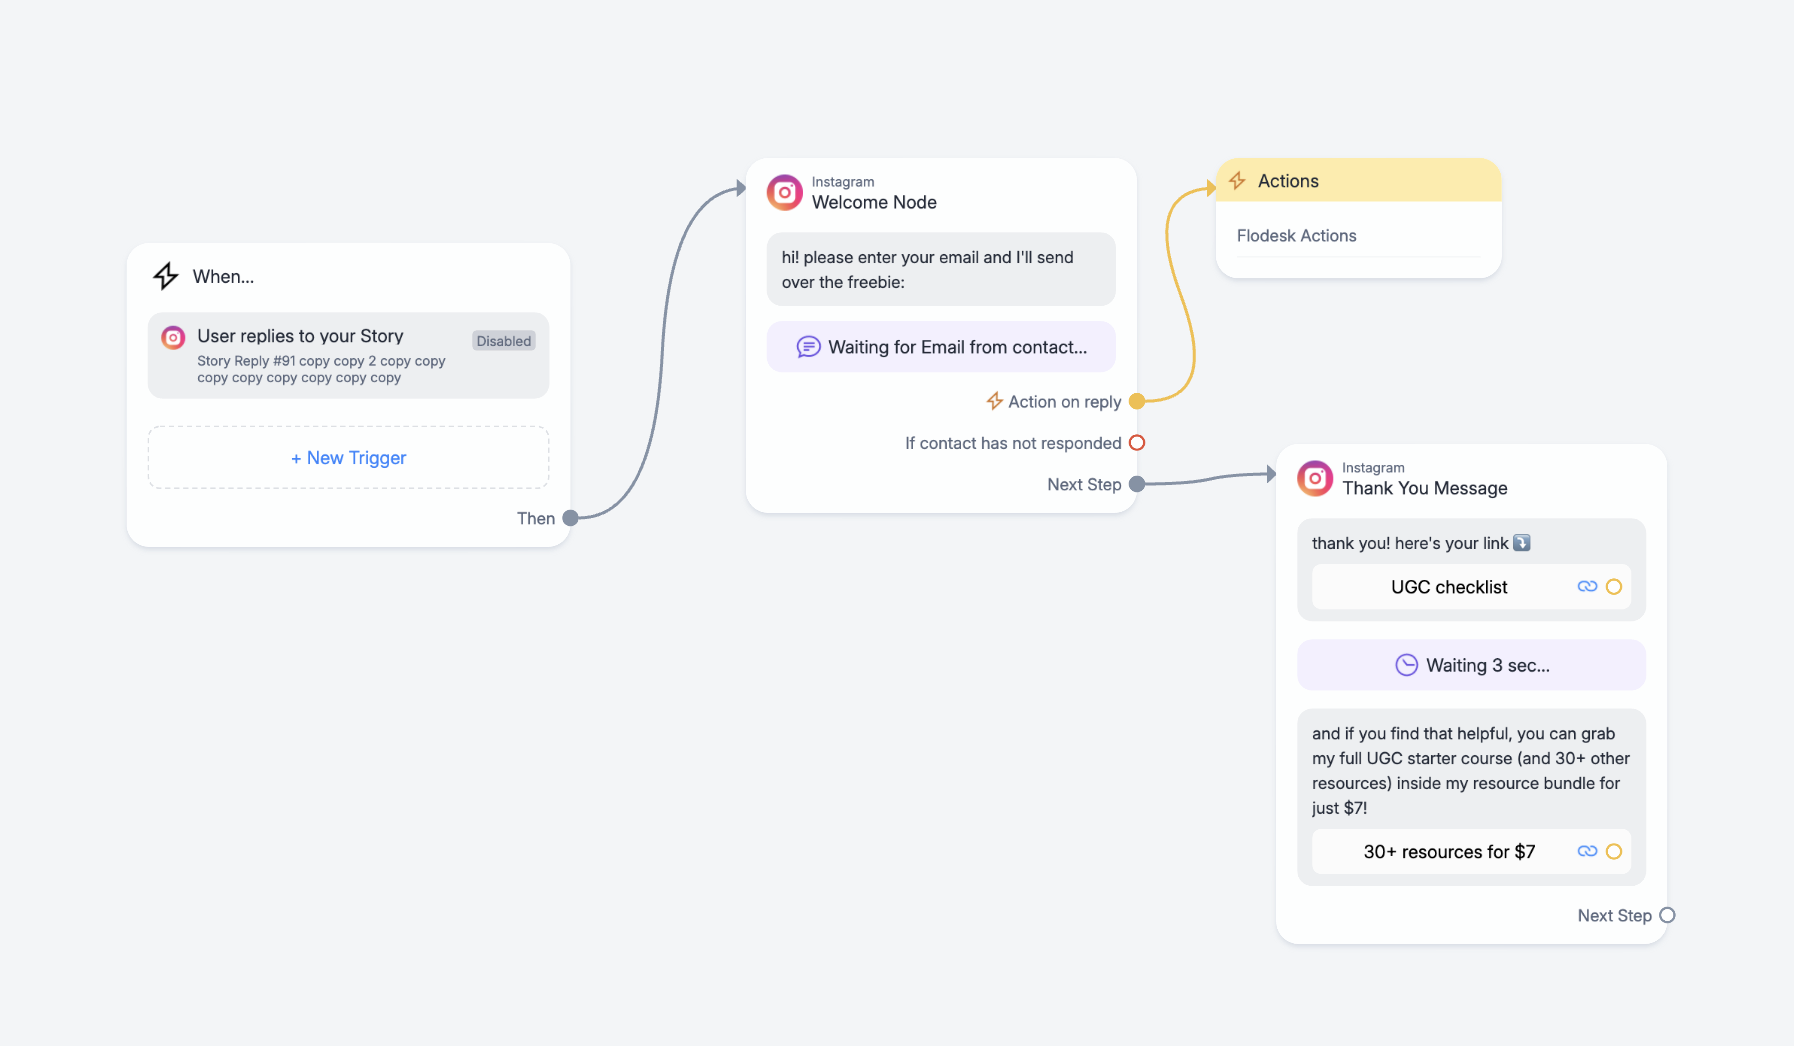Image resolution: width=1794 pixels, height=1046 pixels.
Task: Click the clock icon beside Waiting 3 sec
Action: pos(1406,665)
